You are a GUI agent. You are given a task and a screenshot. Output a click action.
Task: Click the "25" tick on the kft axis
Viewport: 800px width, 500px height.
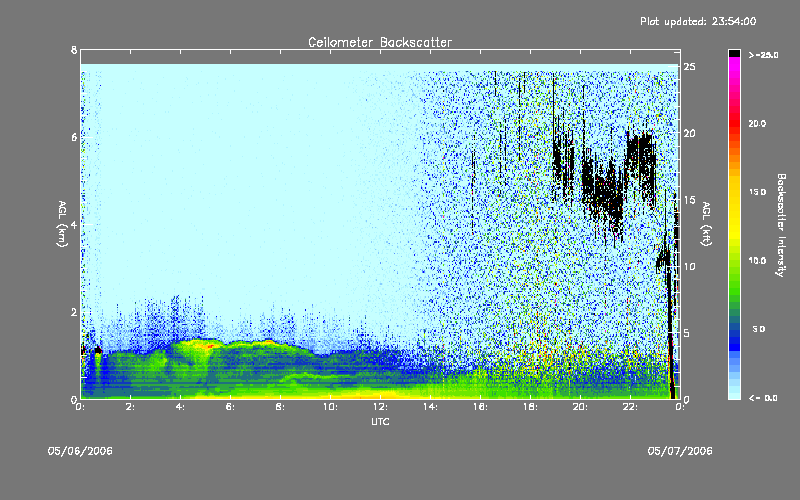pos(689,67)
